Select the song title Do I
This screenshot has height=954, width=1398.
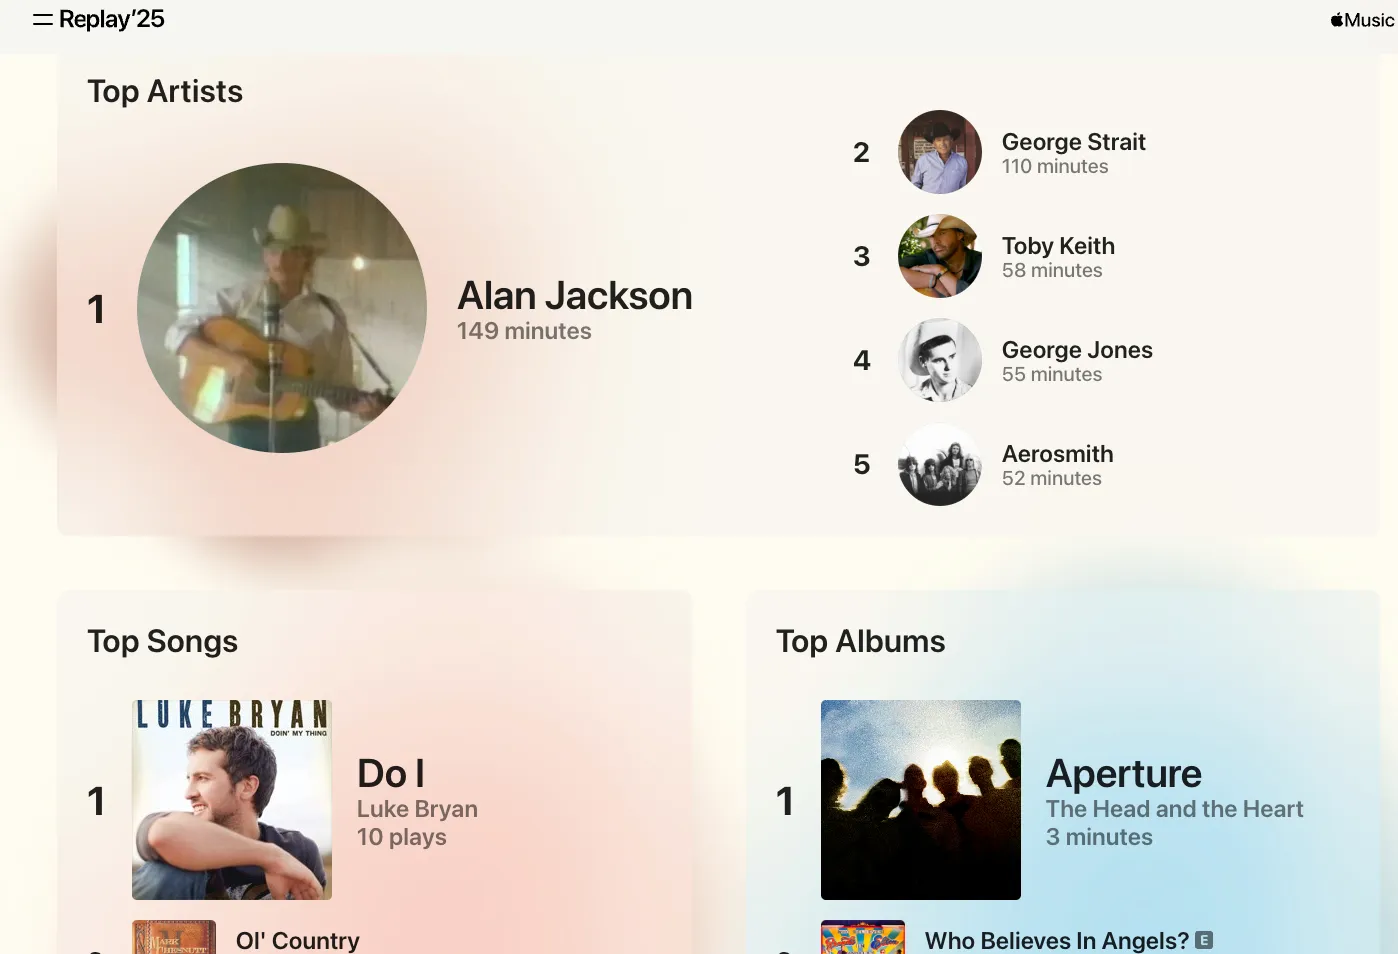coord(391,773)
